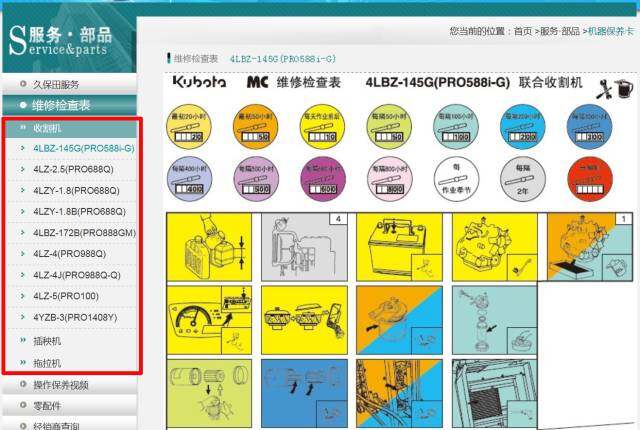Open the fuel tank refill thumbnail
The width and height of the screenshot is (640, 430).
click(x=209, y=247)
